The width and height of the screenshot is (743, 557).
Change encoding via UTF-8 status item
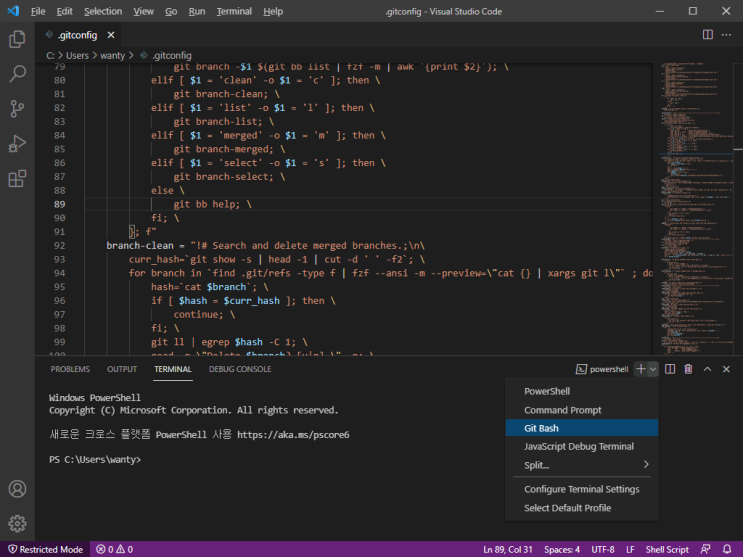click(603, 549)
